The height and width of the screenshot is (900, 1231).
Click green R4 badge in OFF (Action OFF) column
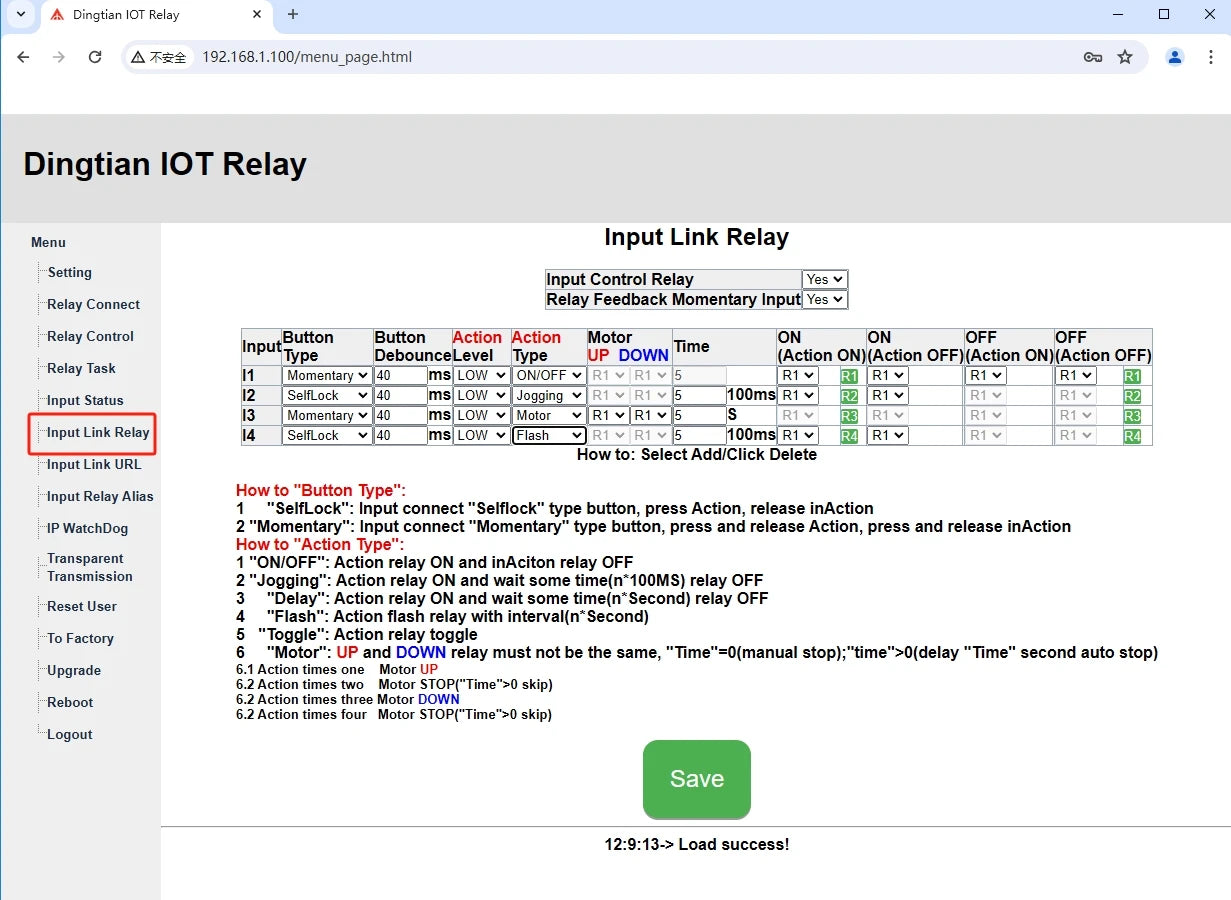[x=1132, y=436]
